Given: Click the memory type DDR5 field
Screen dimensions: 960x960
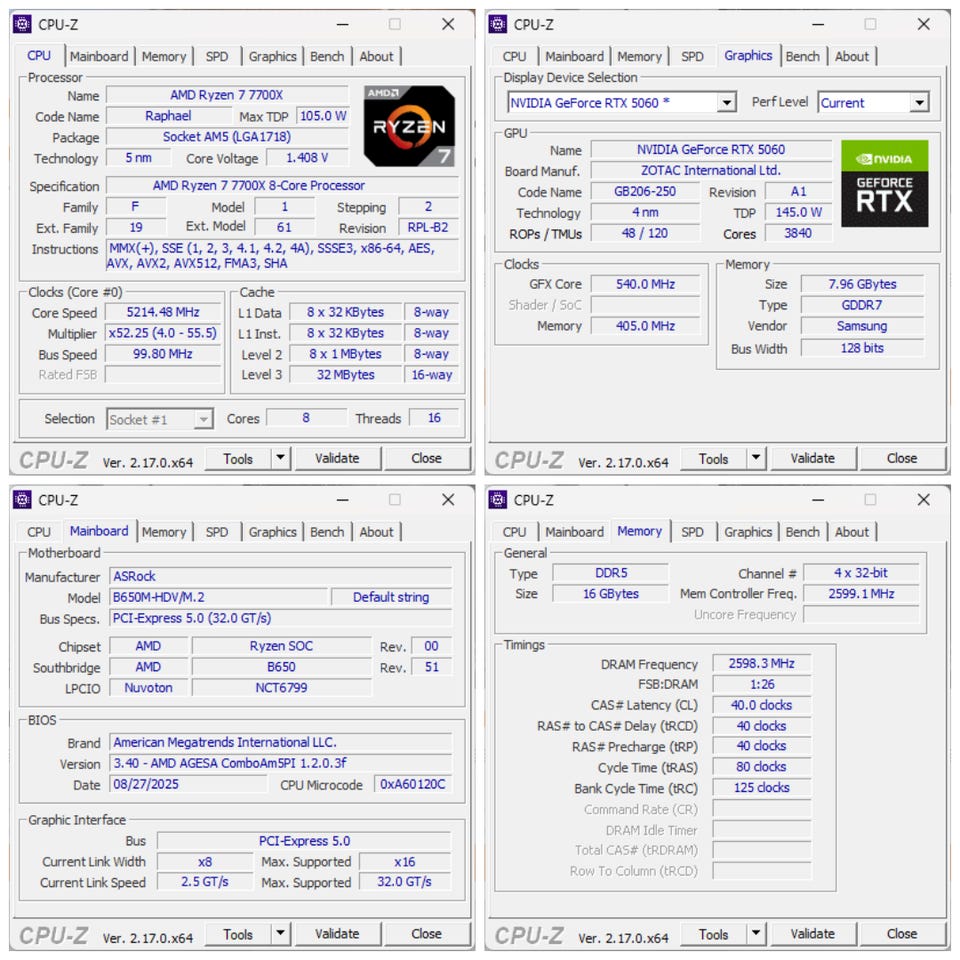Looking at the screenshot, I should point(610,573).
